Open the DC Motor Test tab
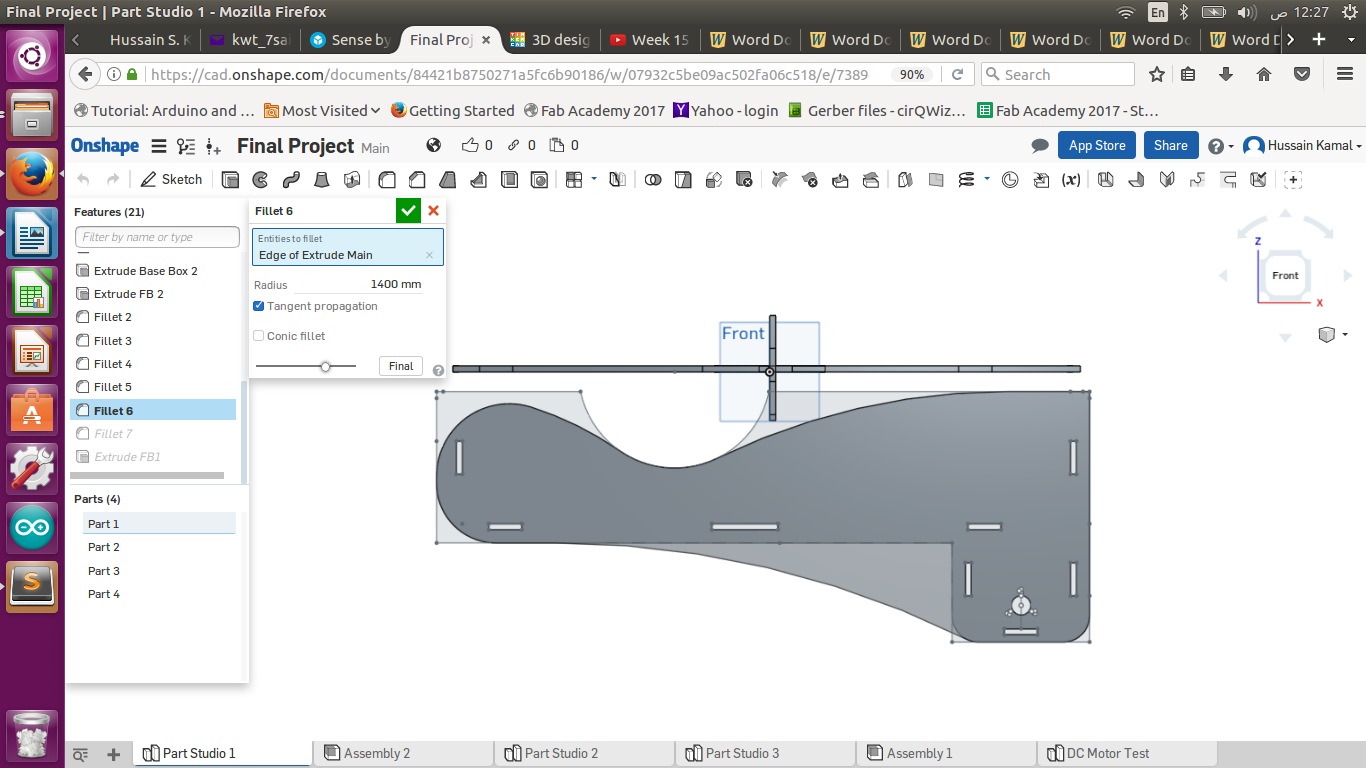Viewport: 1366px width, 768px height. coord(1108,753)
